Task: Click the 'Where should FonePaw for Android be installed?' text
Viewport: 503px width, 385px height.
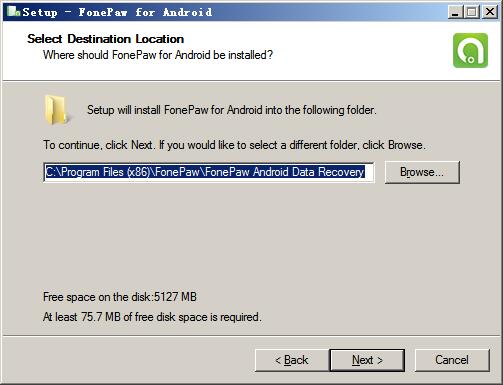Action: click(158, 55)
